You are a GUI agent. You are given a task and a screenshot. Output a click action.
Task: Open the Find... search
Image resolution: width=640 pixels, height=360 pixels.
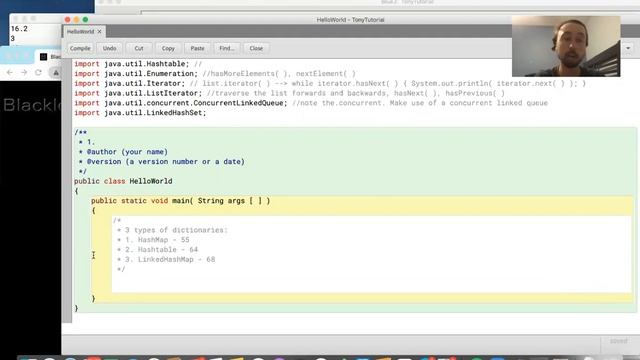tap(227, 48)
